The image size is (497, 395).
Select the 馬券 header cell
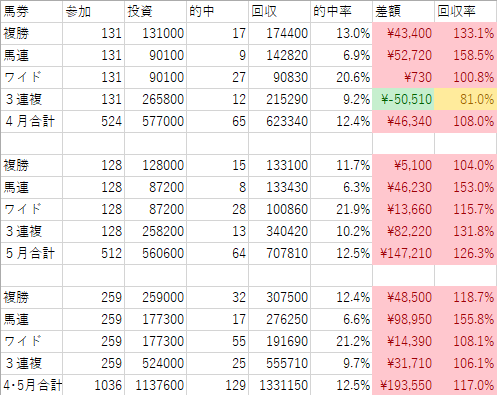31,12
